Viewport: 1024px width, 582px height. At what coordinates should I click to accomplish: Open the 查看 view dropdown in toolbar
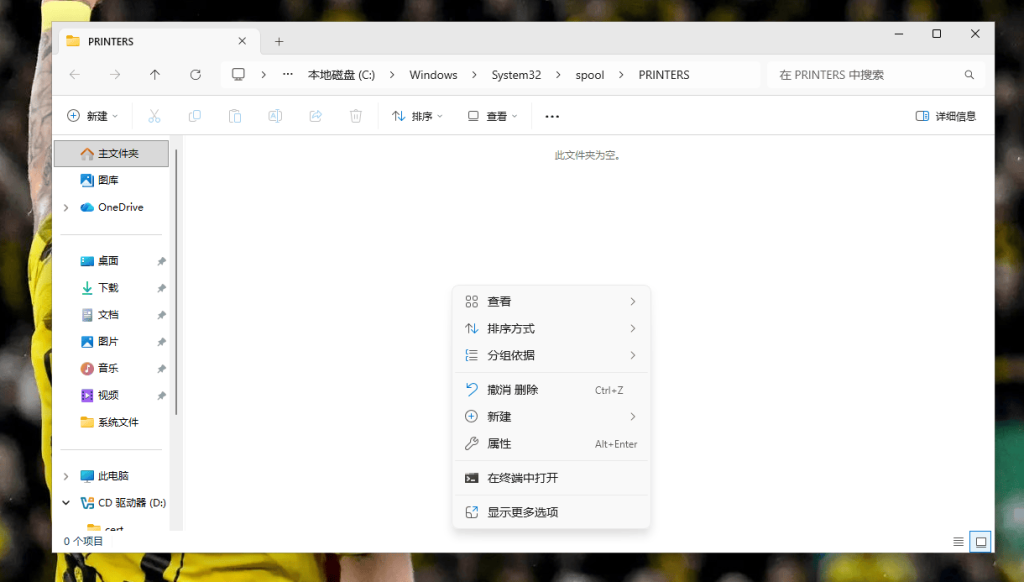(x=492, y=116)
